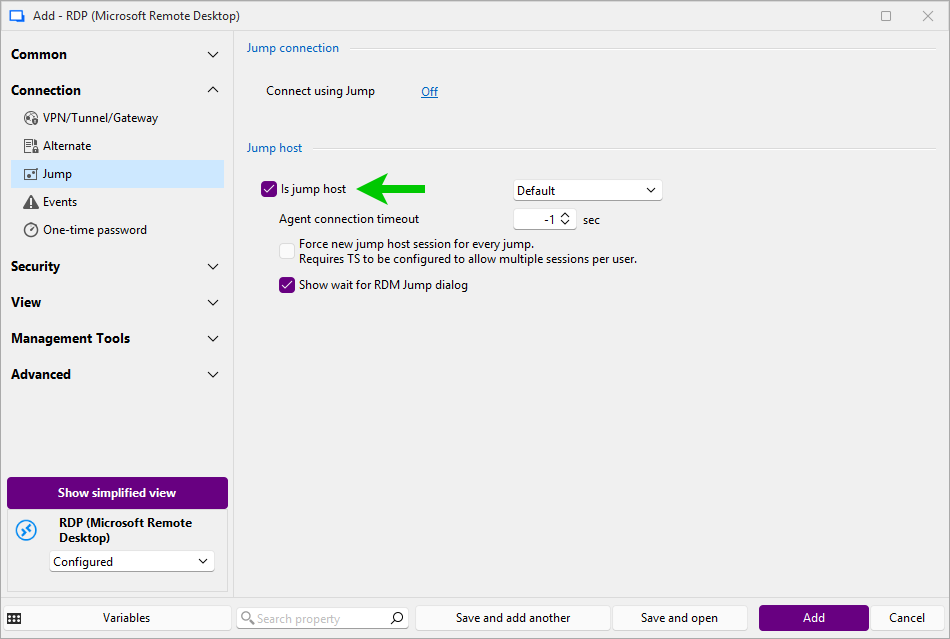Image resolution: width=950 pixels, height=639 pixels.
Task: Expand the Security section
Action: [116, 266]
